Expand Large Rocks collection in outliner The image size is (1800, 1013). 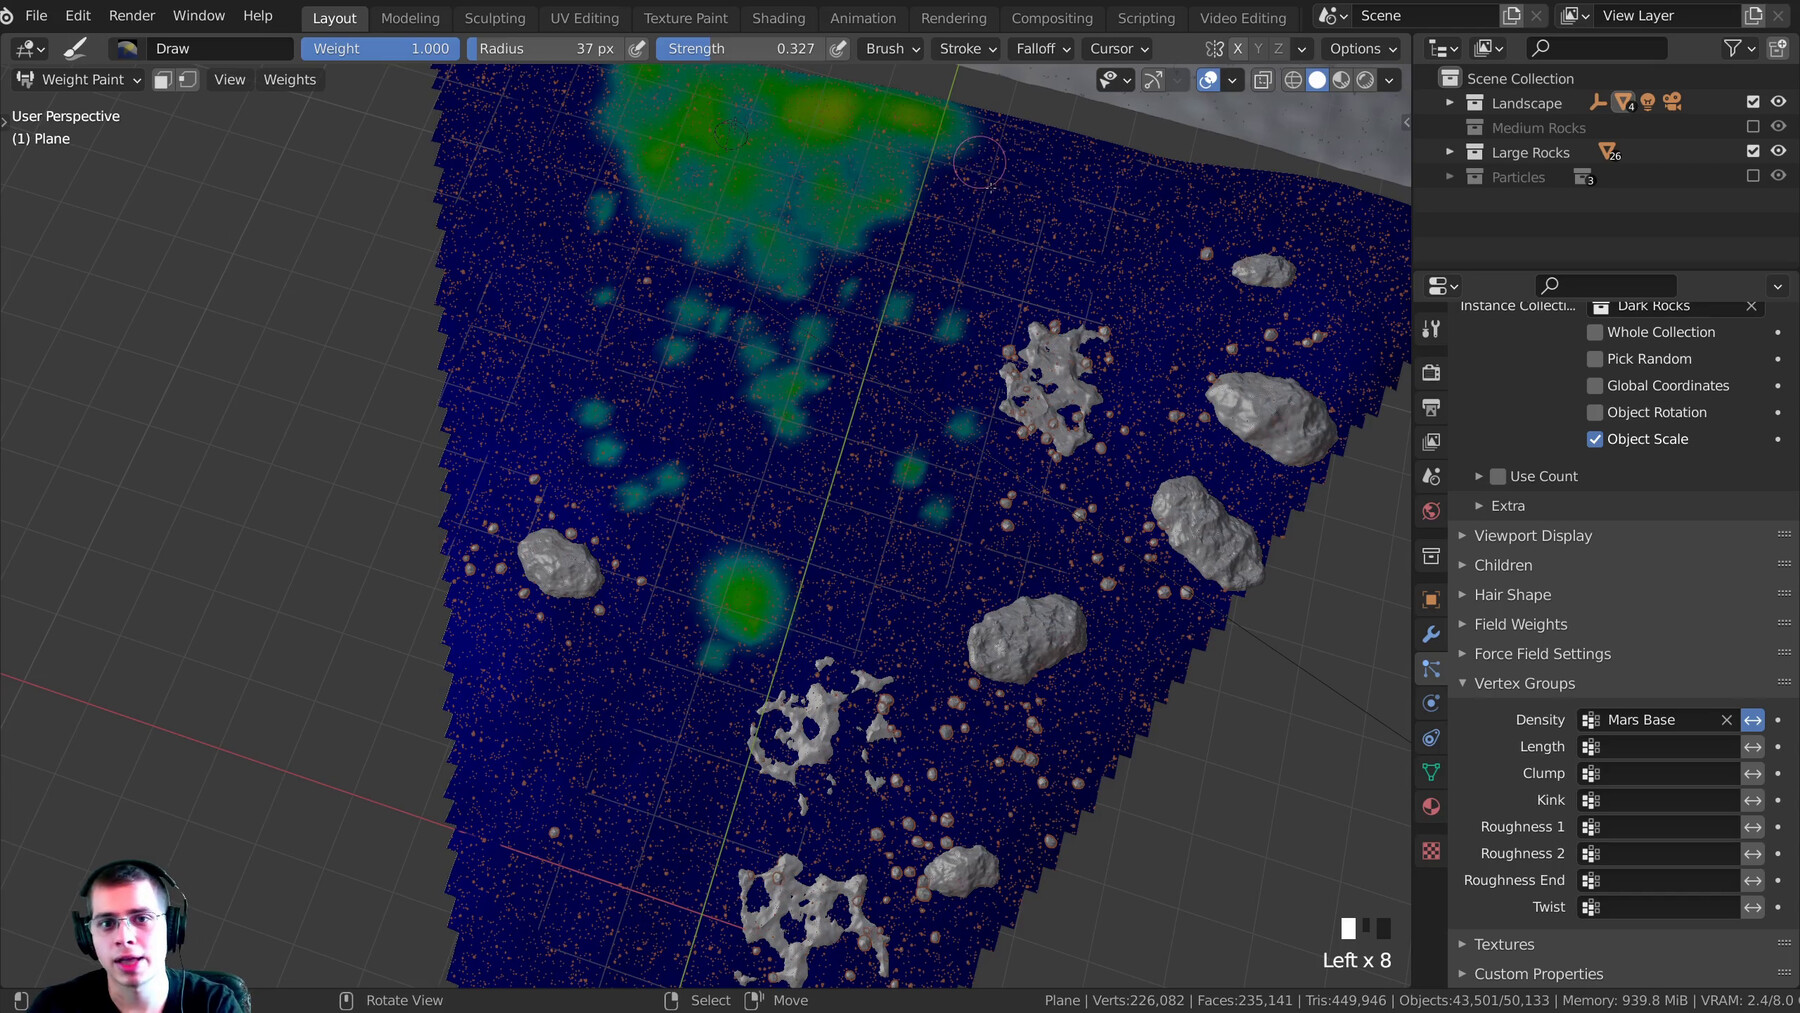(x=1449, y=152)
